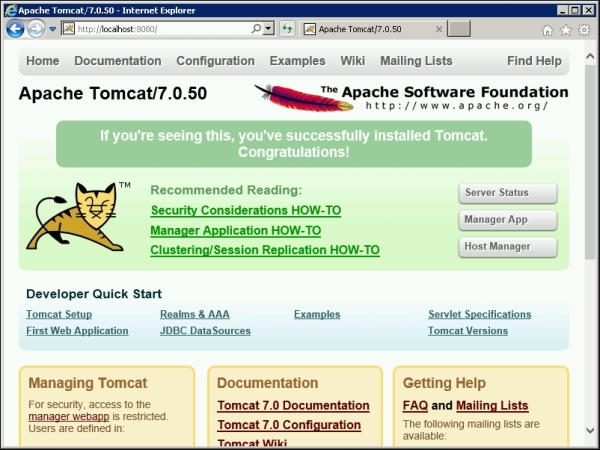The width and height of the screenshot is (600, 450).
Task: Click the Getting Help heading
Action: pos(444,383)
